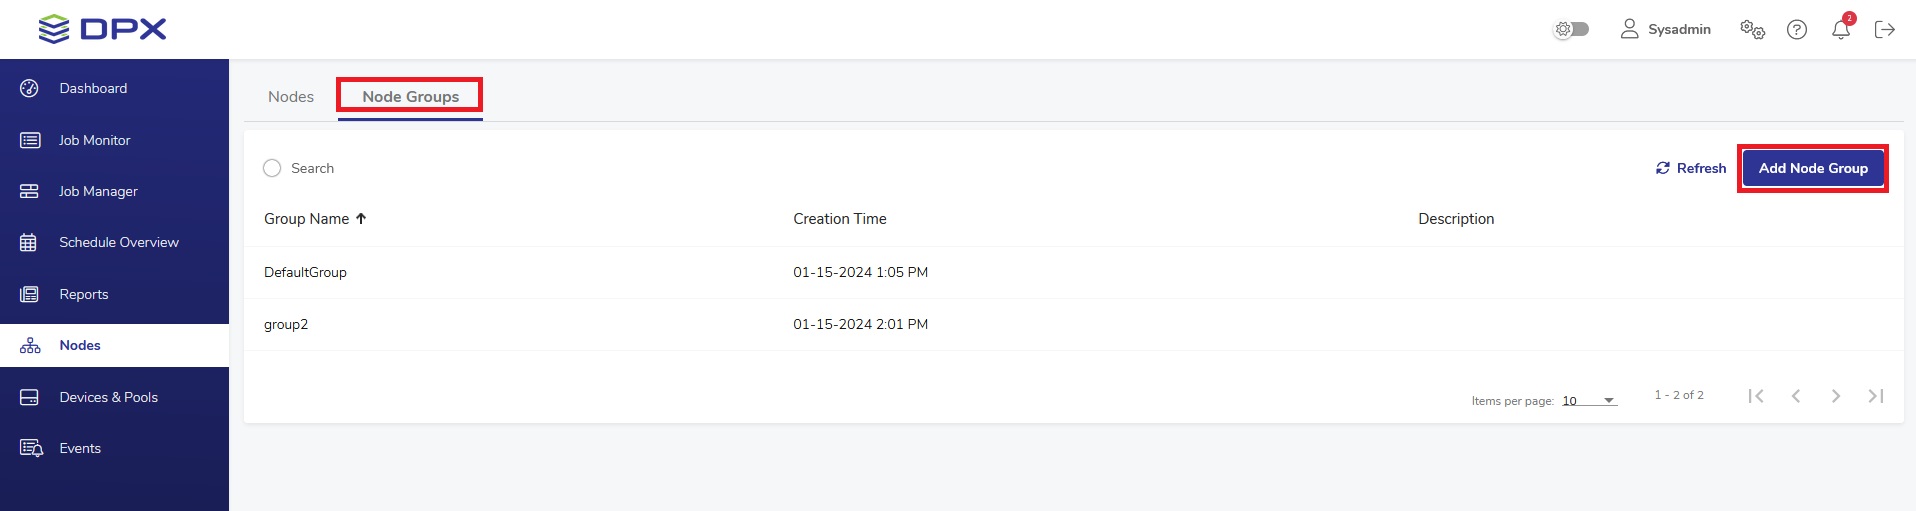Click the Add Node Group button
Image resolution: width=1916 pixels, height=511 pixels.
(x=1812, y=168)
